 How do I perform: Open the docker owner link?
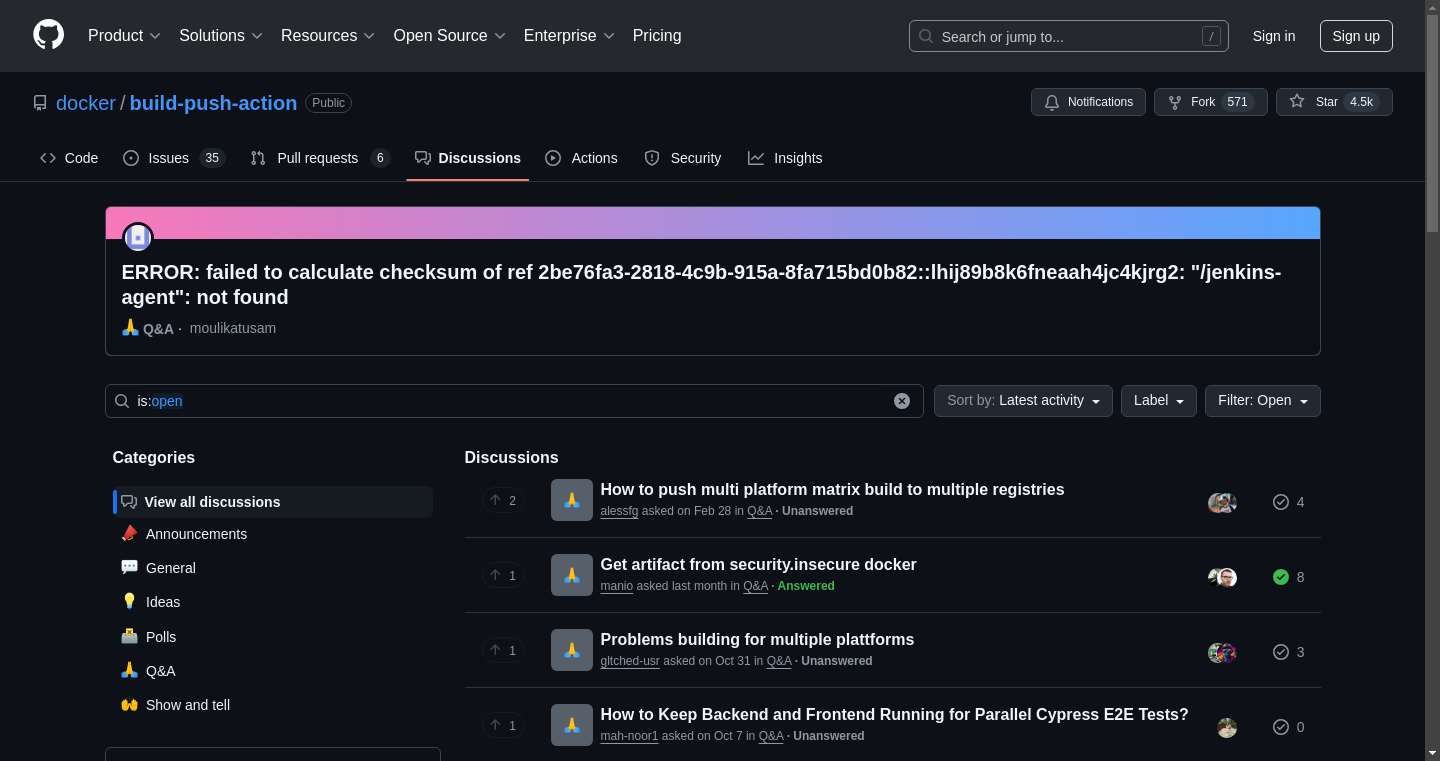click(86, 103)
